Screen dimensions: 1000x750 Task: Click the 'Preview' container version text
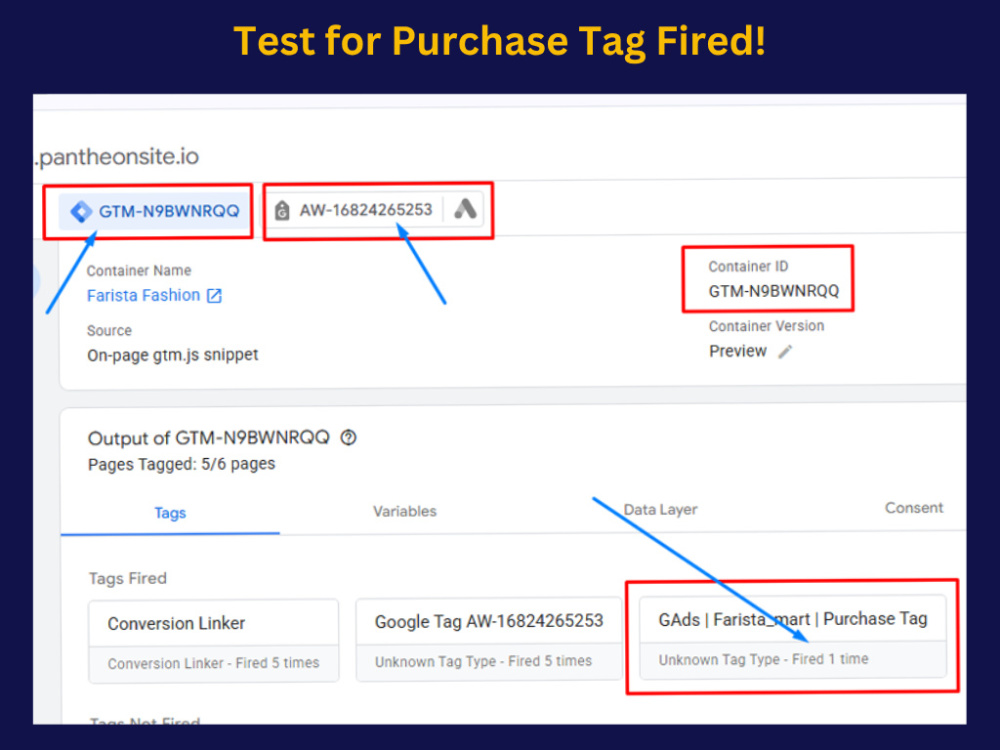tap(738, 351)
